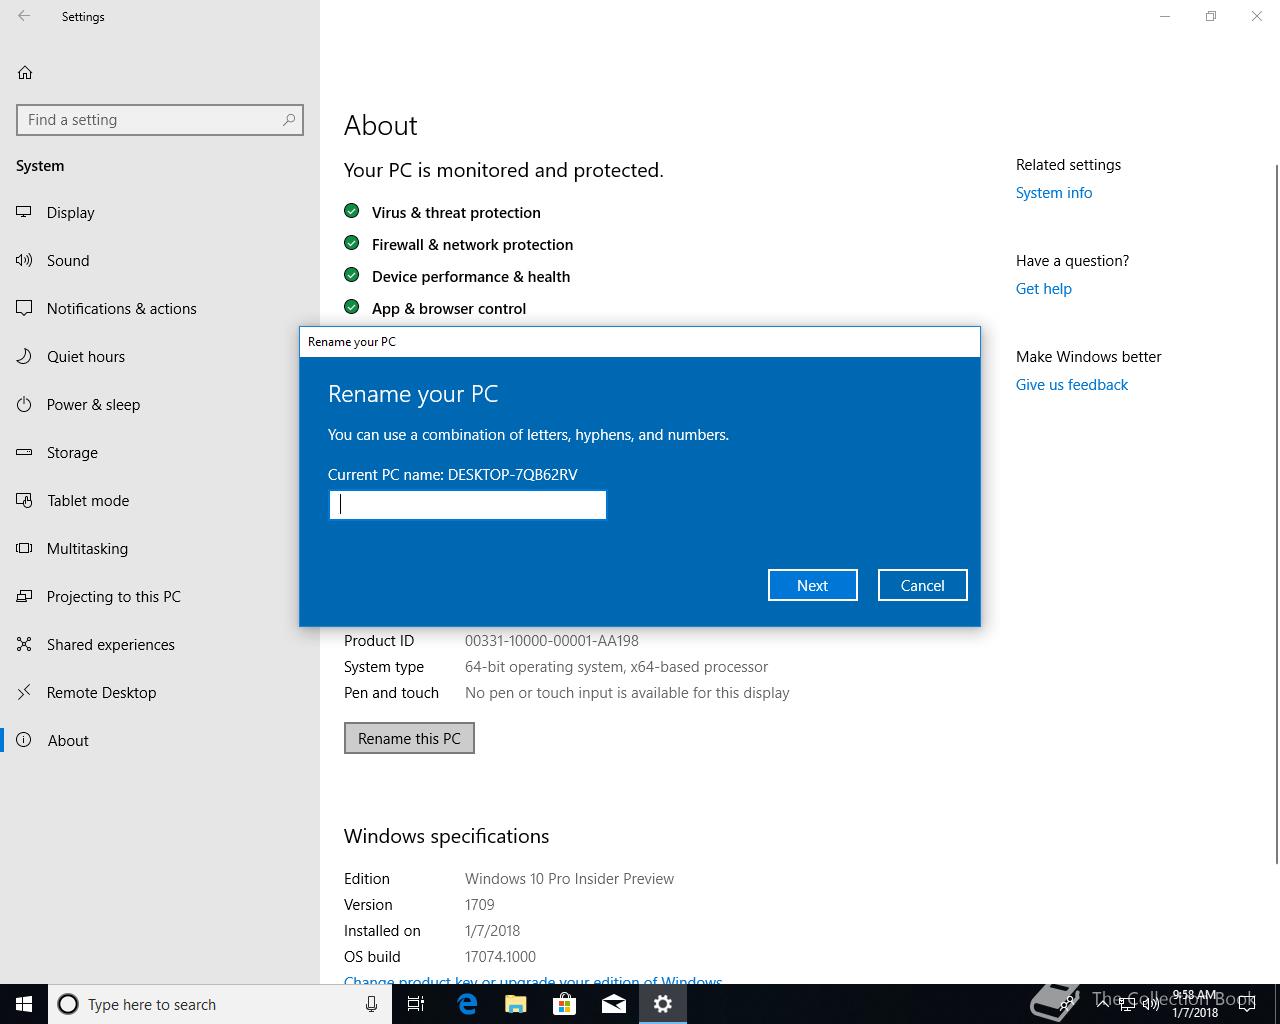The image size is (1280, 1024).
Task: Click the Cortana circle icon
Action: [68, 1004]
